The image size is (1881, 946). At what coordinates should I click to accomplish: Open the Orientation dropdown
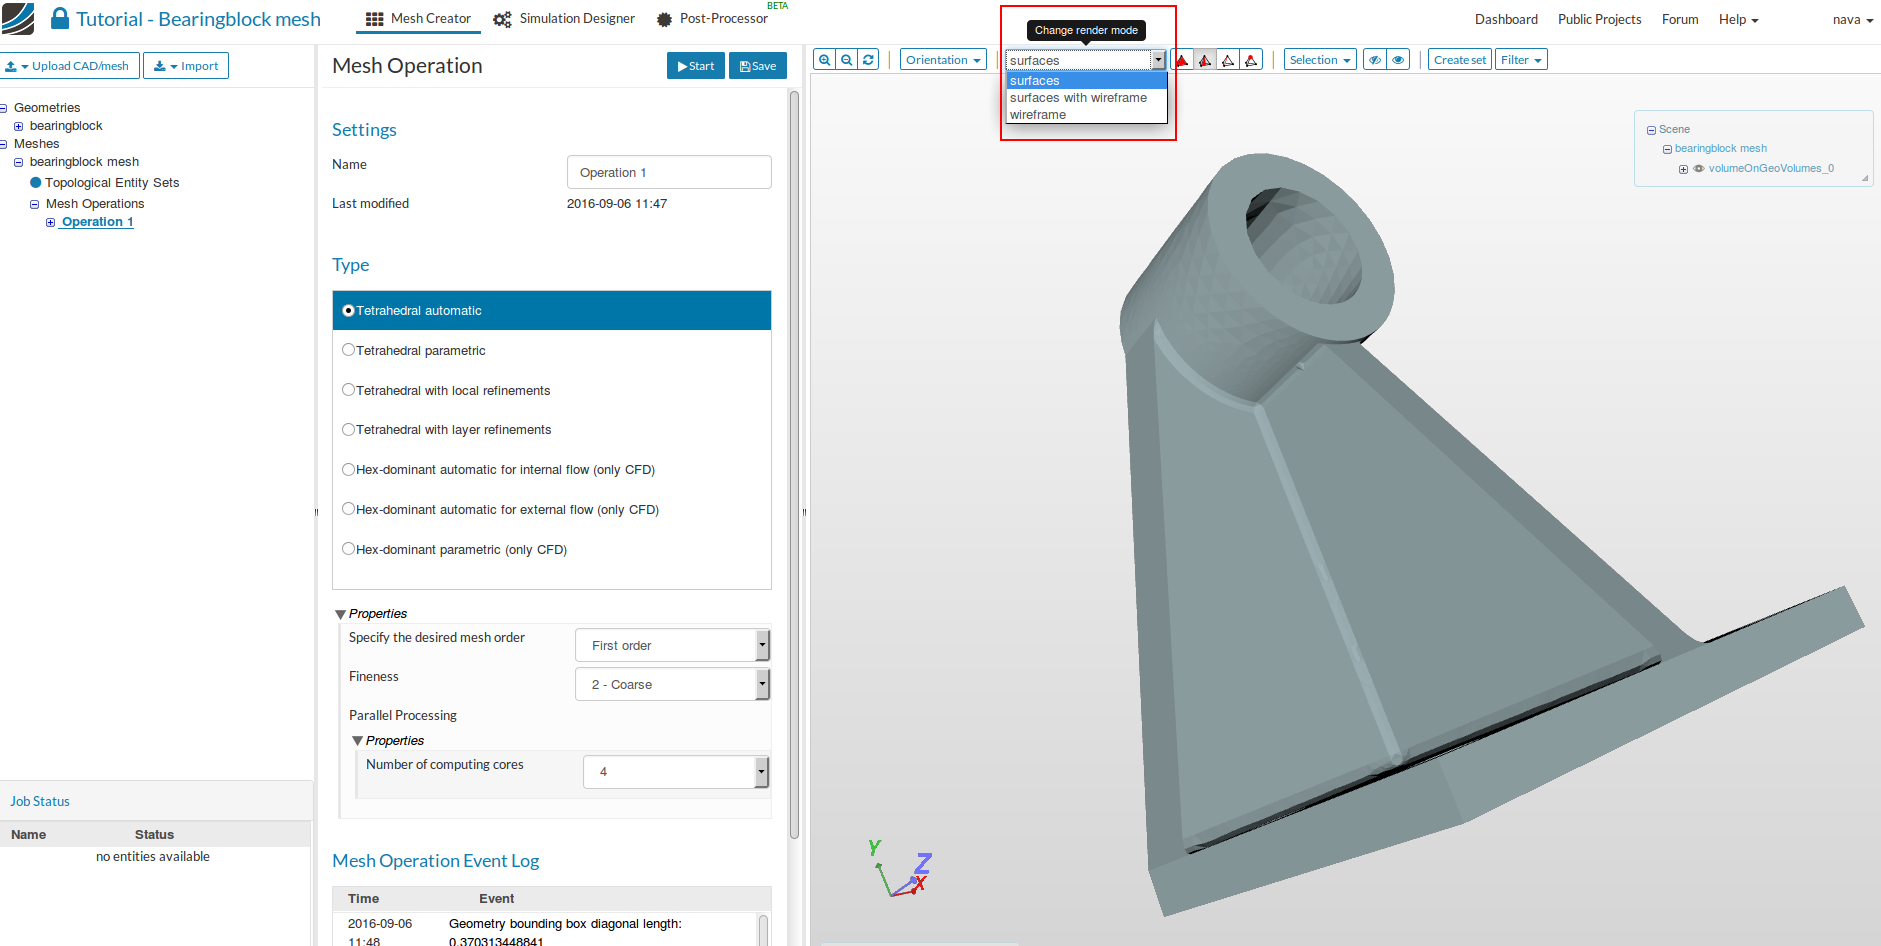coord(943,60)
